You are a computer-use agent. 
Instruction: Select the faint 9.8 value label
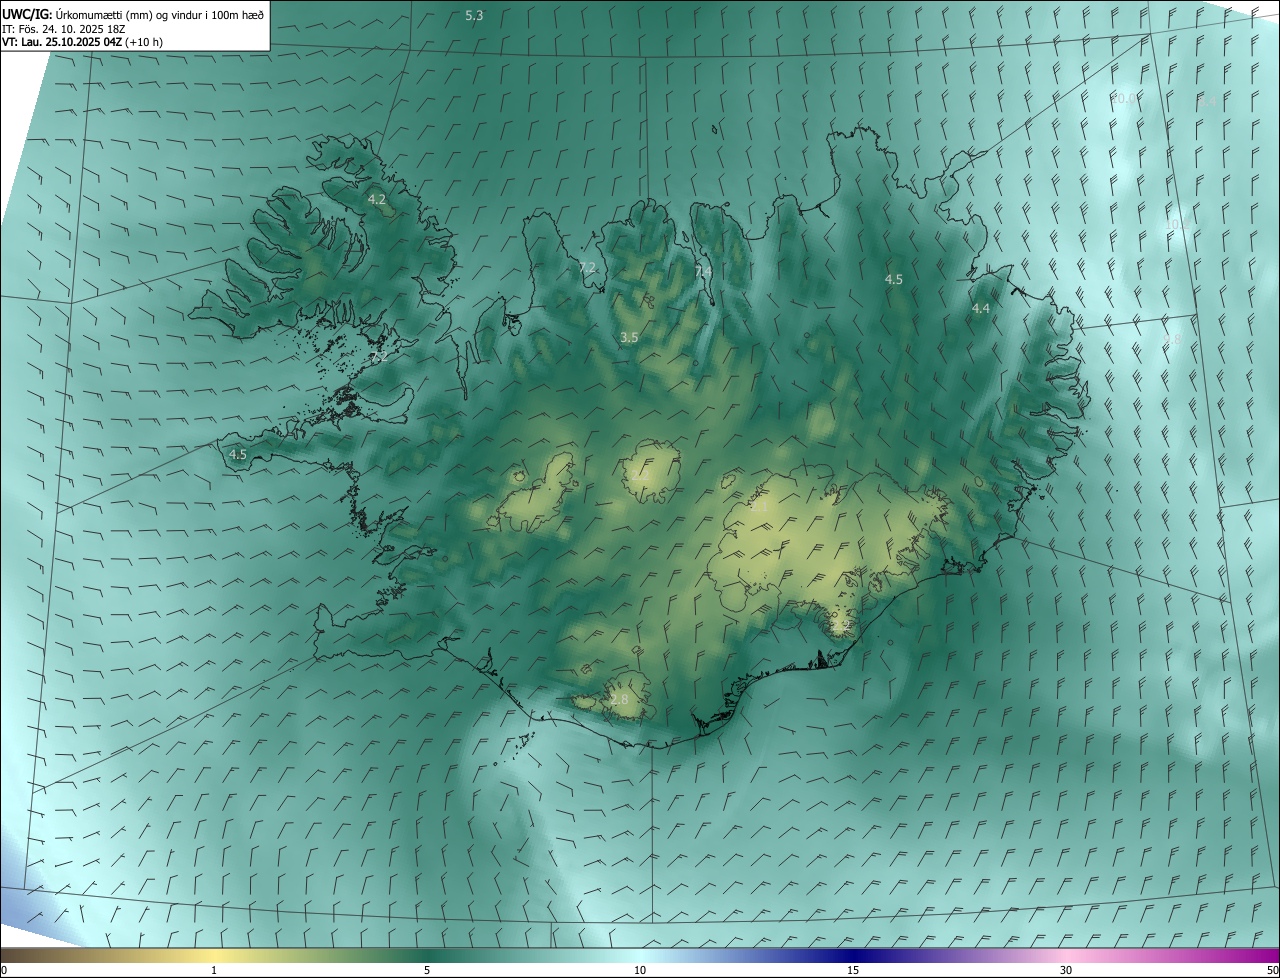click(1172, 341)
